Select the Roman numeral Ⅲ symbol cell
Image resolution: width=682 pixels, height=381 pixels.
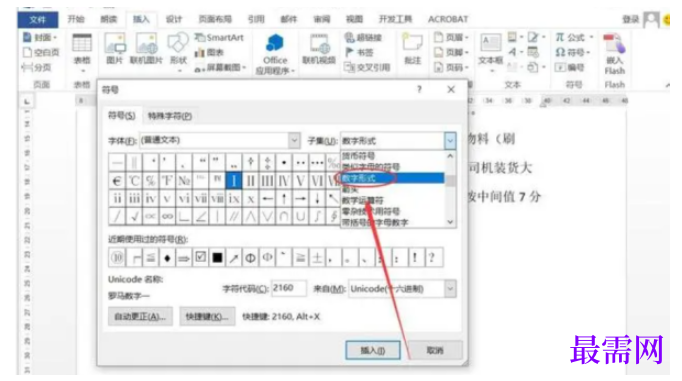pyautogui.click(x=267, y=180)
